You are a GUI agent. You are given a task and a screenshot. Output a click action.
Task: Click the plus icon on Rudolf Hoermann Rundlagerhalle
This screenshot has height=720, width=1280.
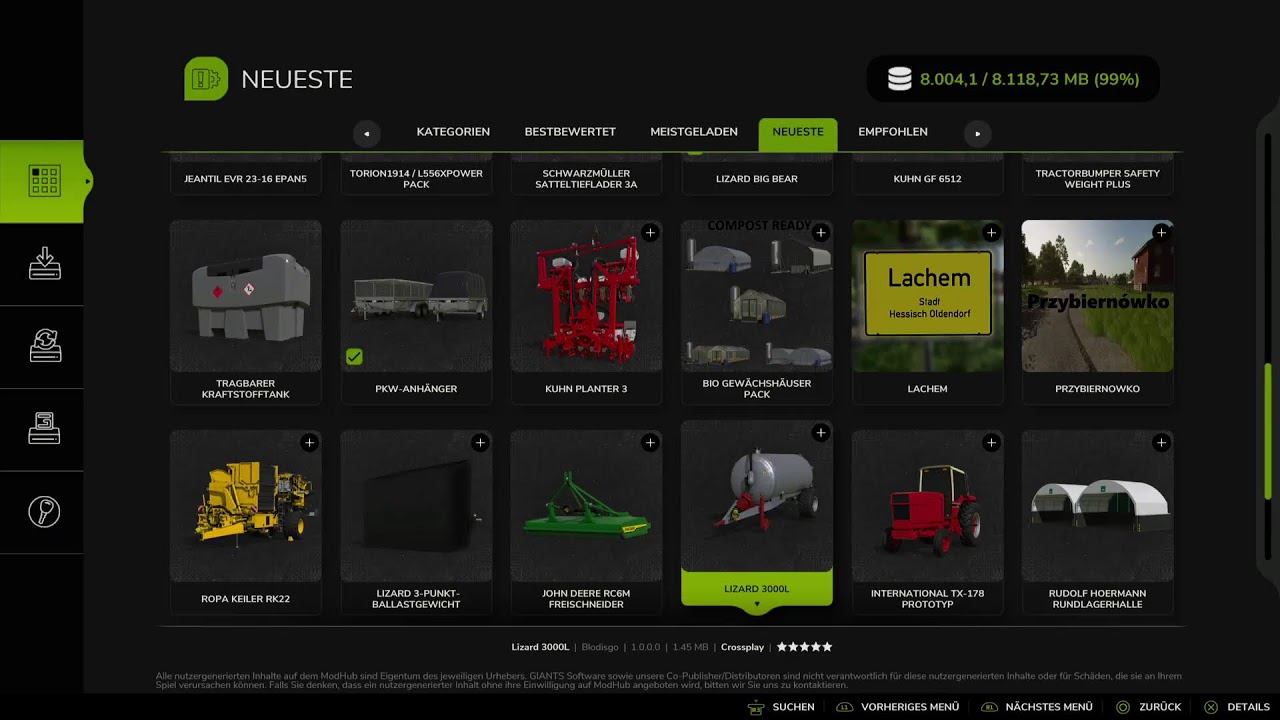(1161, 442)
